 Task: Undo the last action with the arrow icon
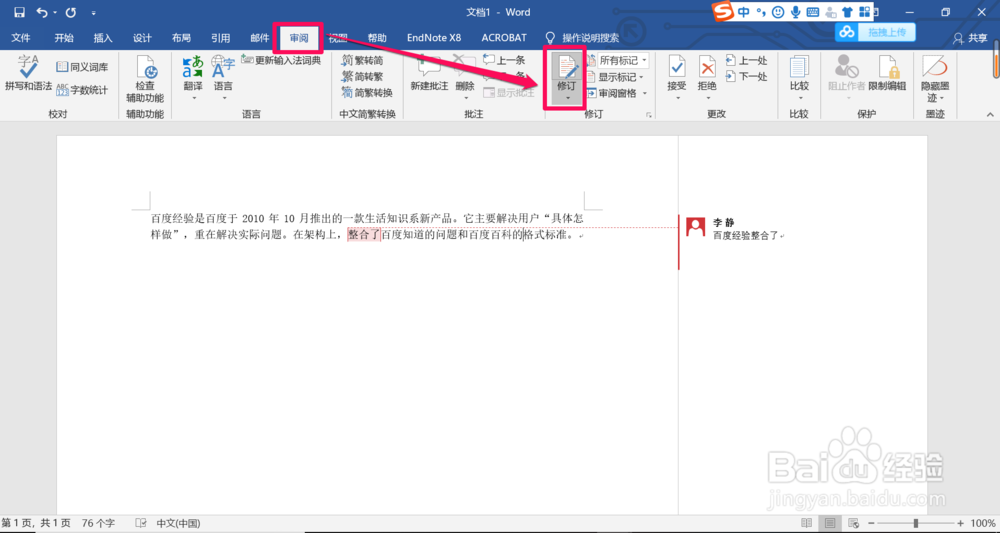point(41,12)
